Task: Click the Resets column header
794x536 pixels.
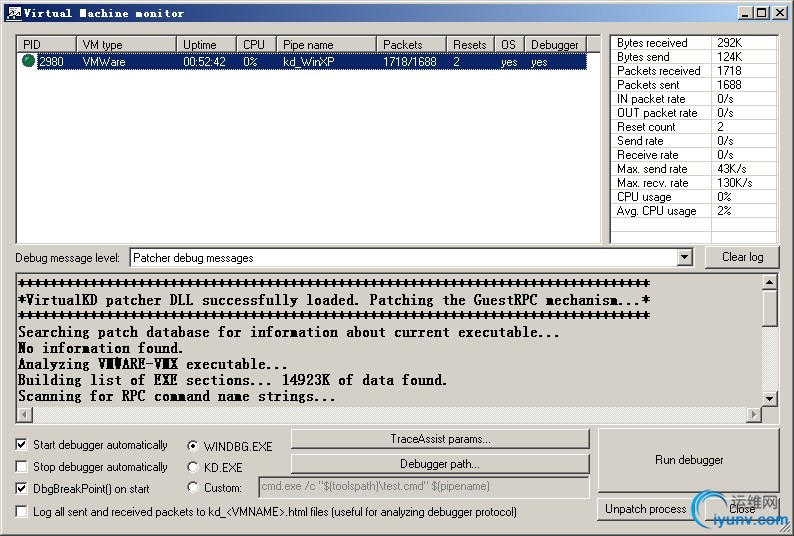Action: coord(470,45)
